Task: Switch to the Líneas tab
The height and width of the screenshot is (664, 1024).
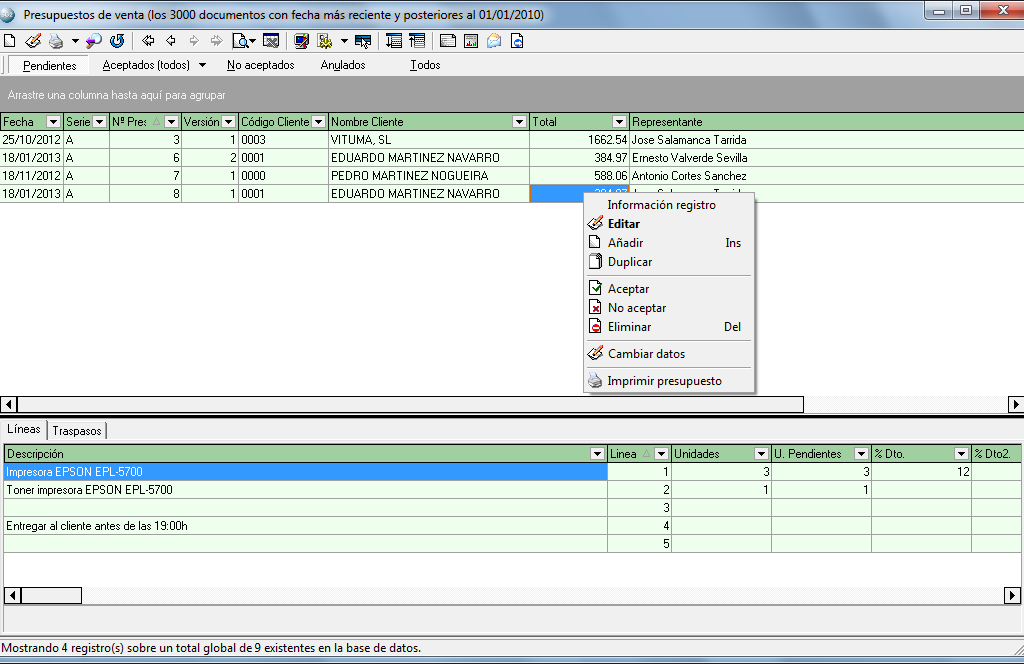Action: (x=24, y=430)
